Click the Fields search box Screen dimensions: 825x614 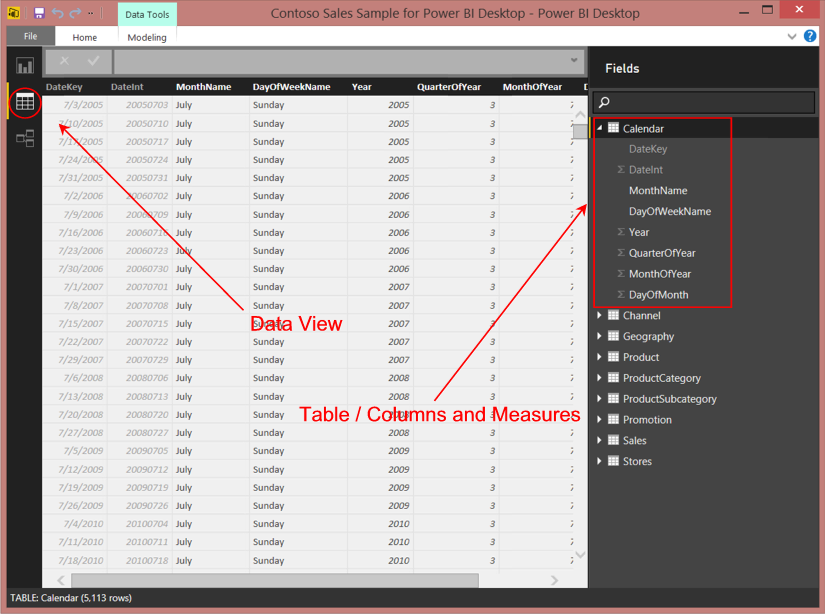(x=704, y=102)
